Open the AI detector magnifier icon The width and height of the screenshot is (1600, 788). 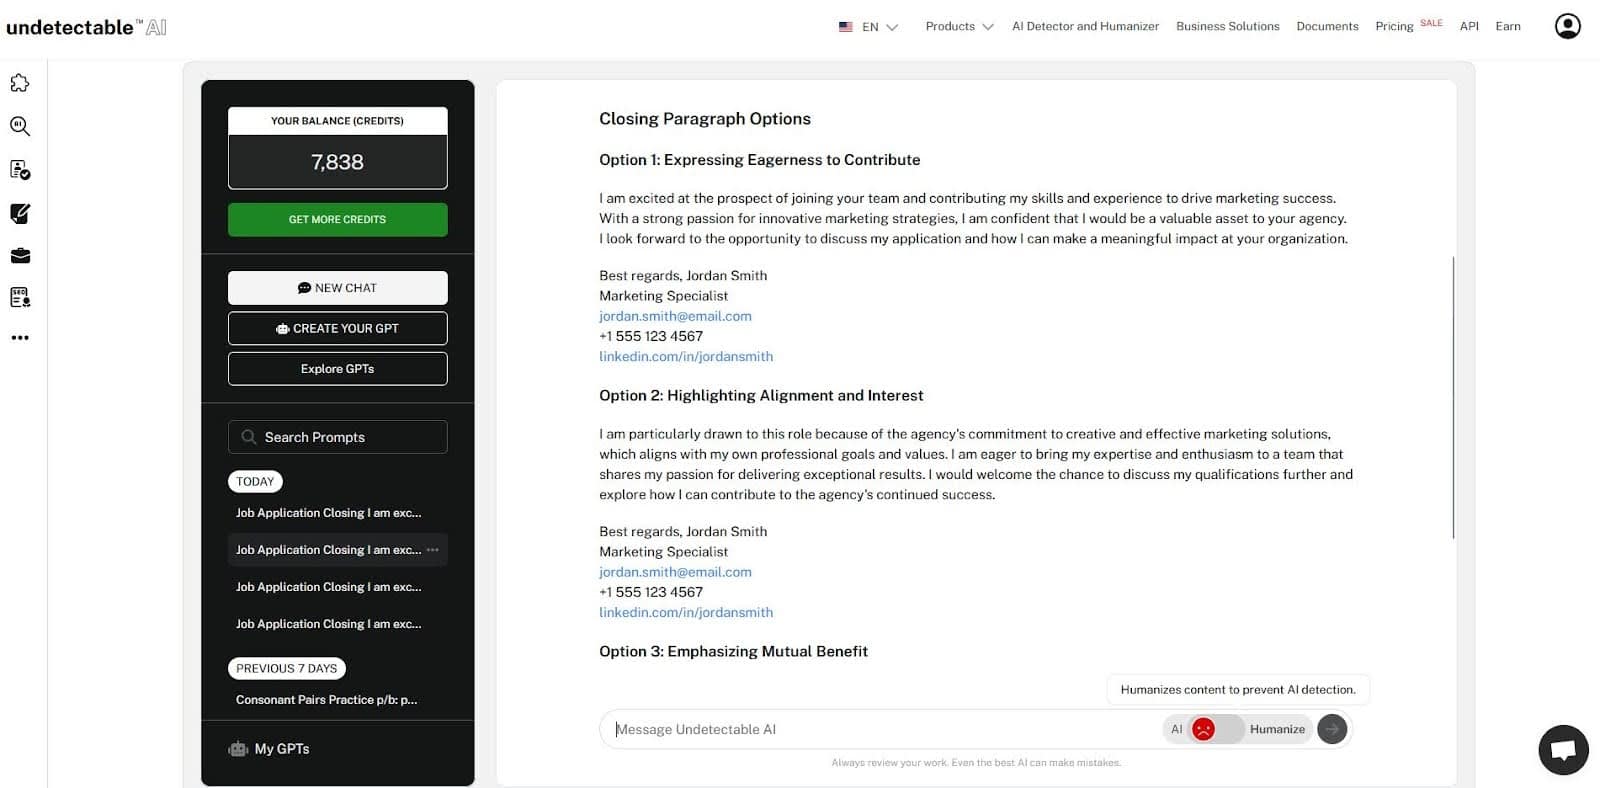point(20,126)
